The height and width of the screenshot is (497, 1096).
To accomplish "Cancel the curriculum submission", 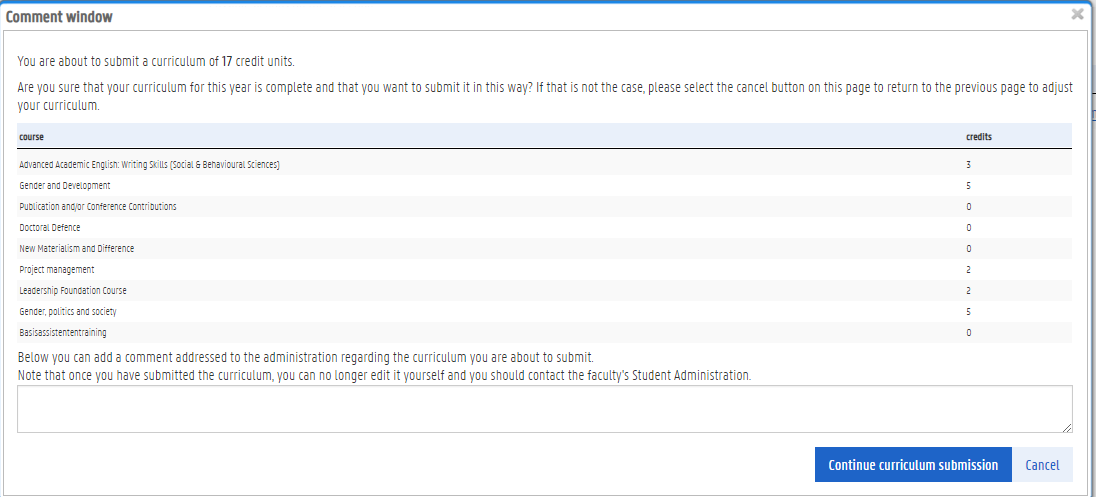I will coord(1042,464).
